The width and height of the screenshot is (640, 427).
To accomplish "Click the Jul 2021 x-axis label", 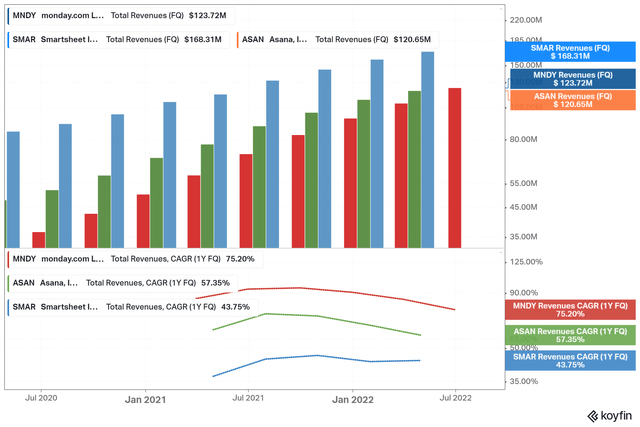I will click(248, 398).
